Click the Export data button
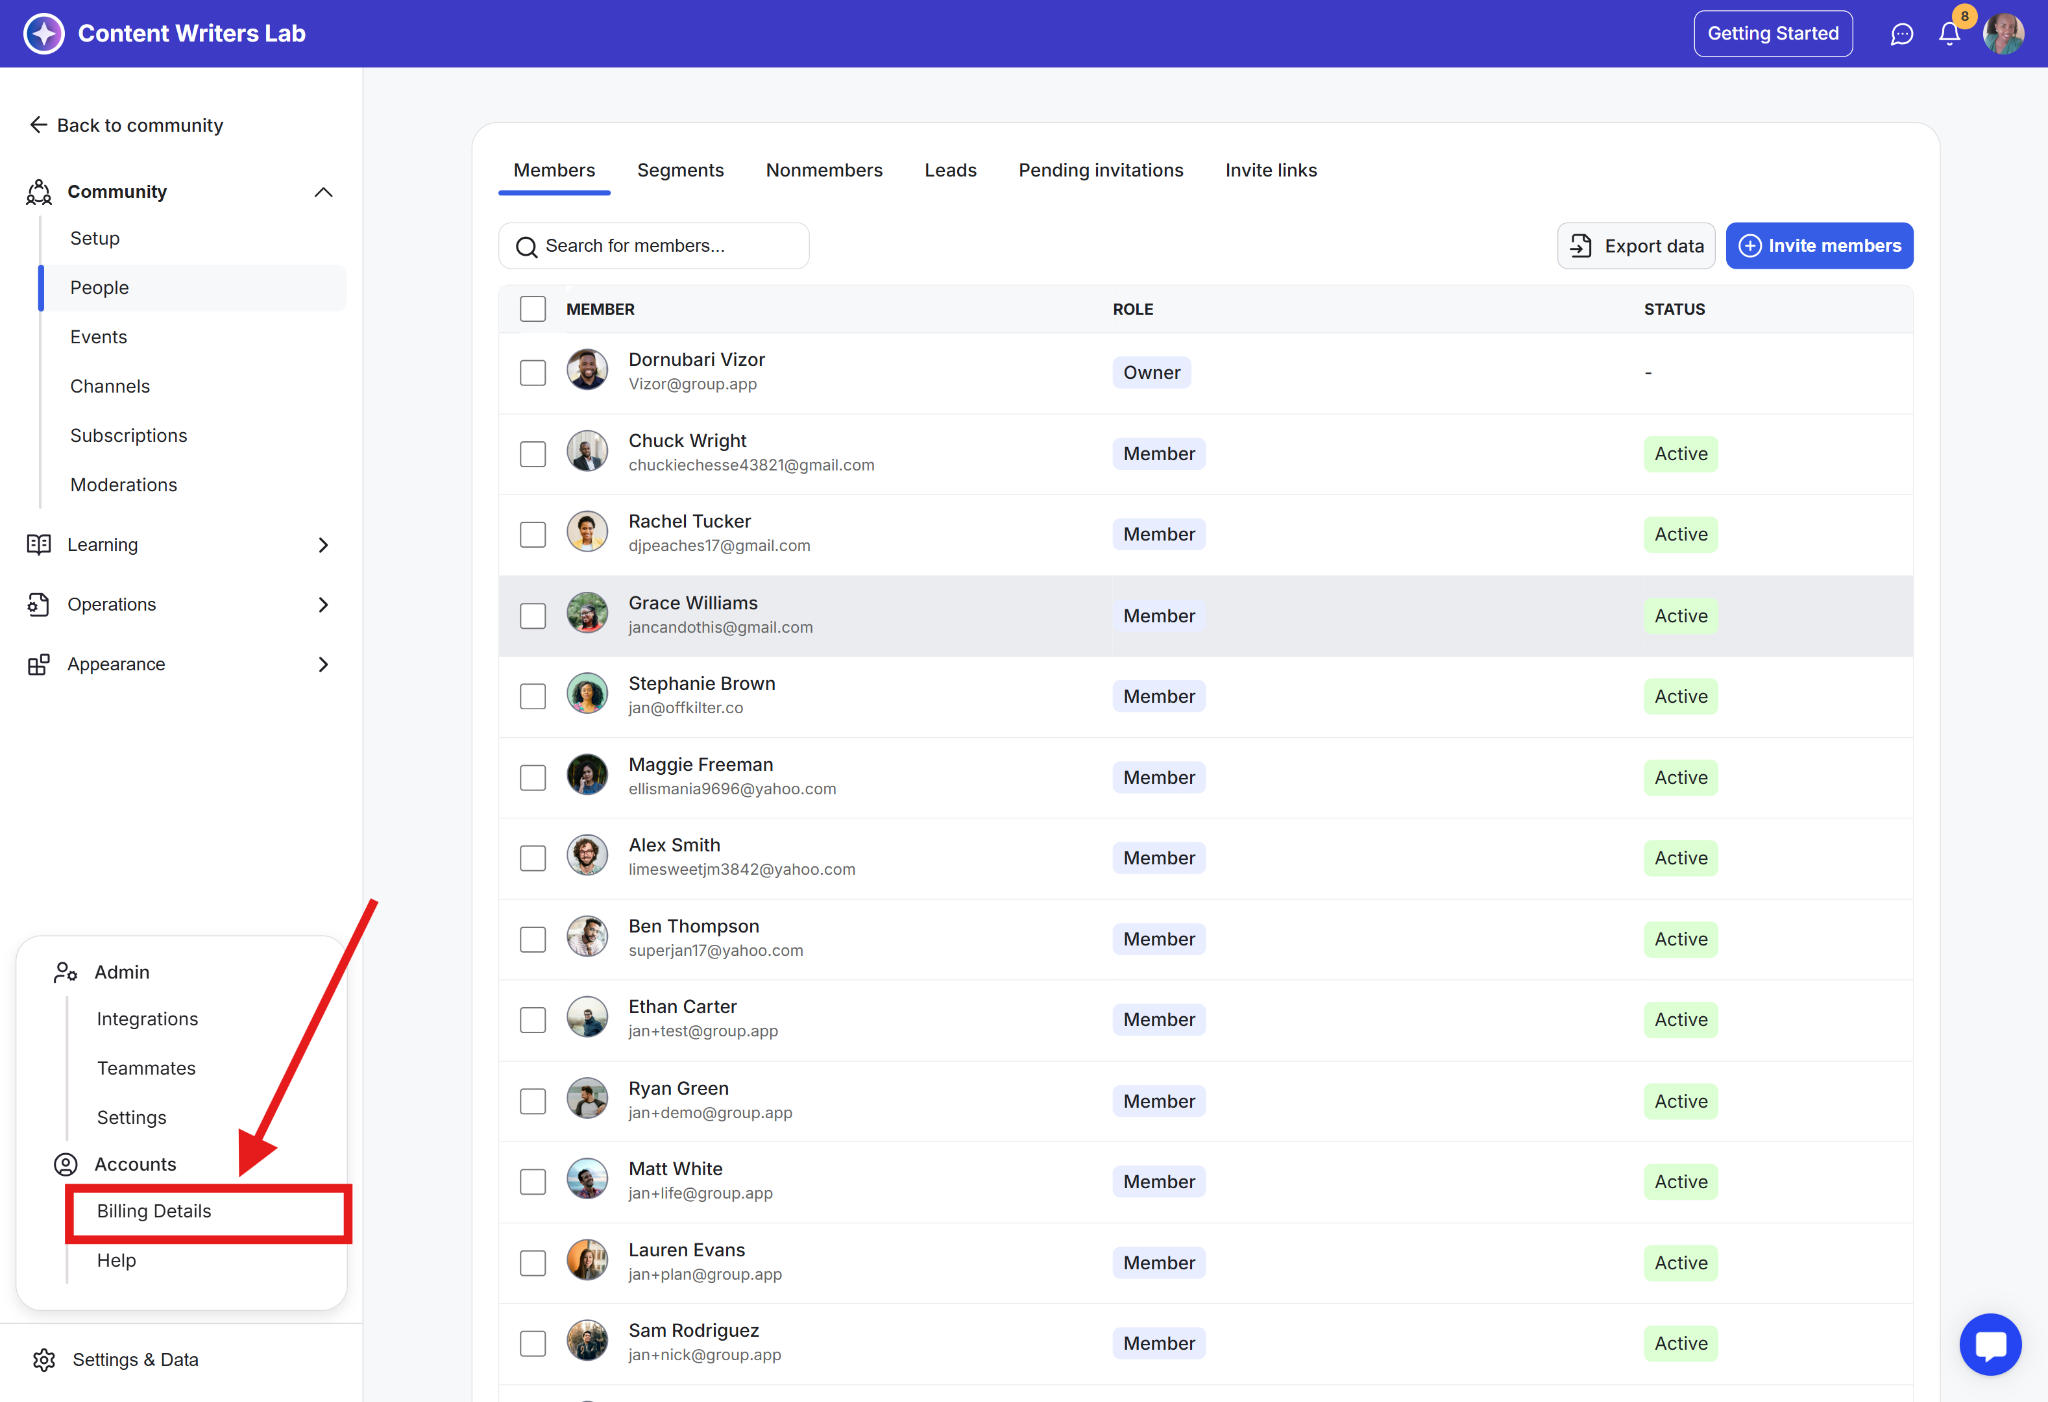This screenshot has width=2048, height=1402. click(x=1636, y=246)
